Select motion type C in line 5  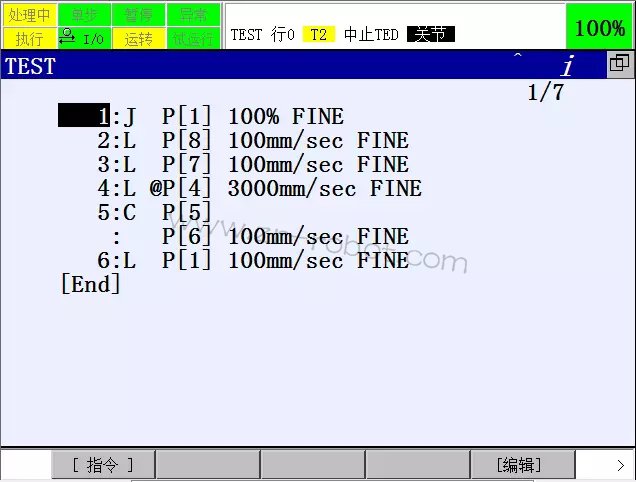[129, 212]
